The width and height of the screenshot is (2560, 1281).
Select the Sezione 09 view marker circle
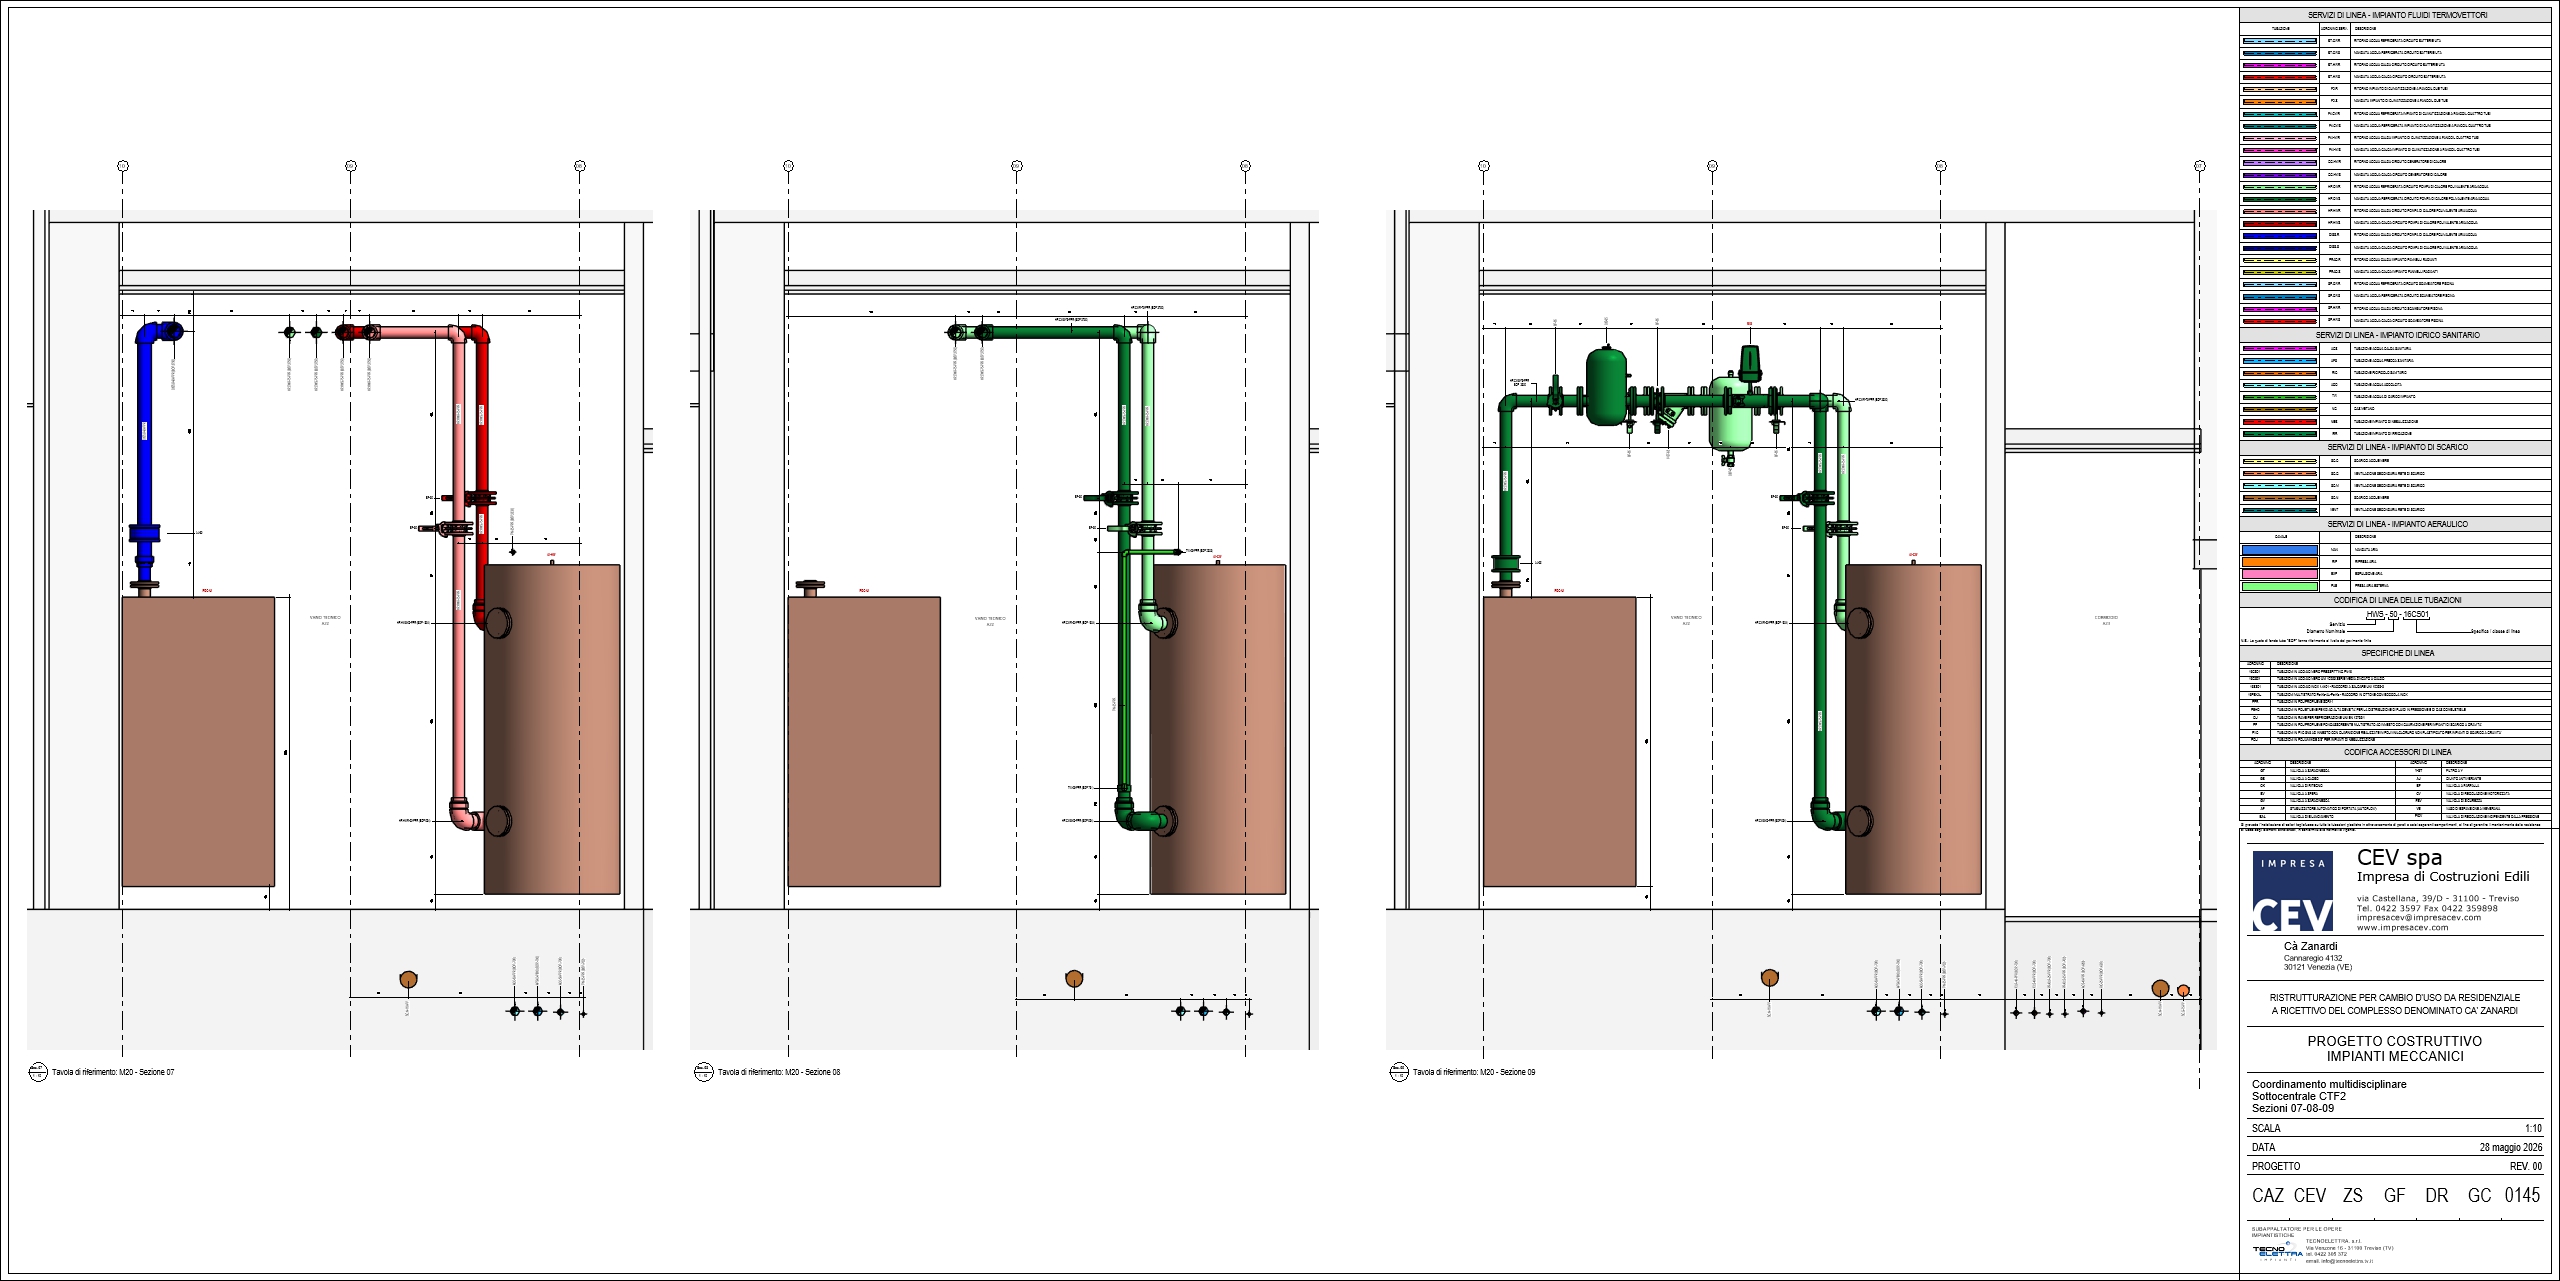click(x=1398, y=1072)
